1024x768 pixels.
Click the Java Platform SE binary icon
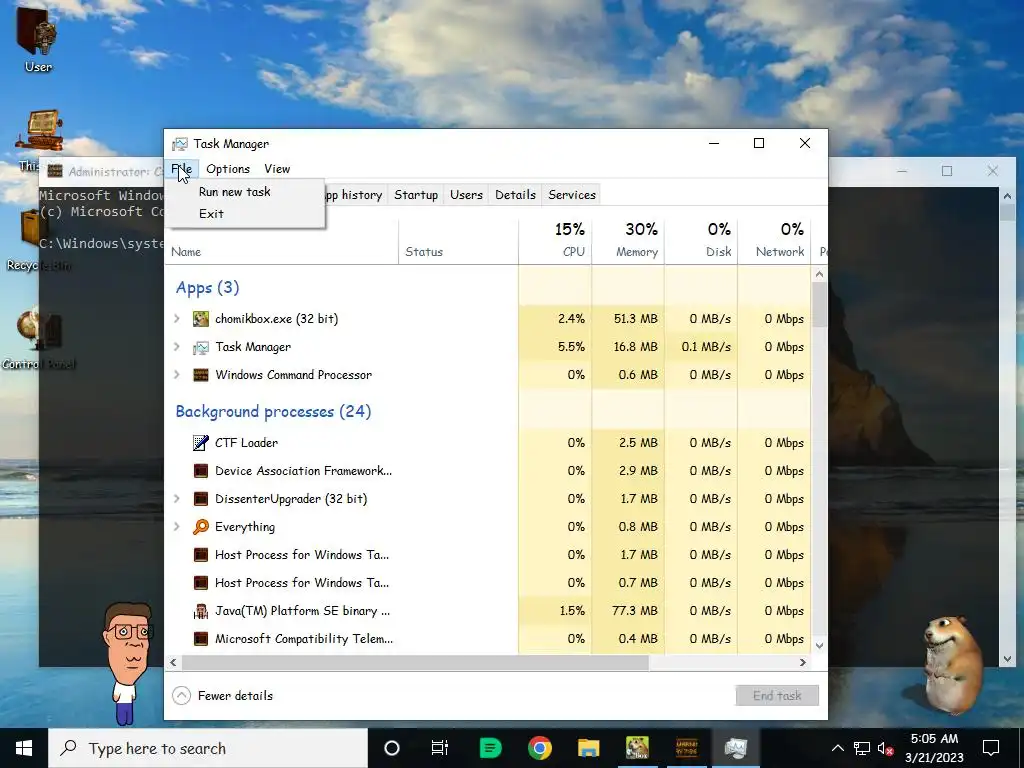click(x=200, y=611)
